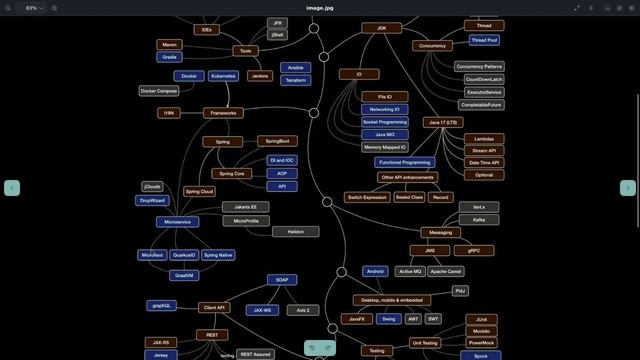Image resolution: width=640 pixels, height=360 pixels.
Task: Click the Kubernetes node
Action: pos(223,76)
